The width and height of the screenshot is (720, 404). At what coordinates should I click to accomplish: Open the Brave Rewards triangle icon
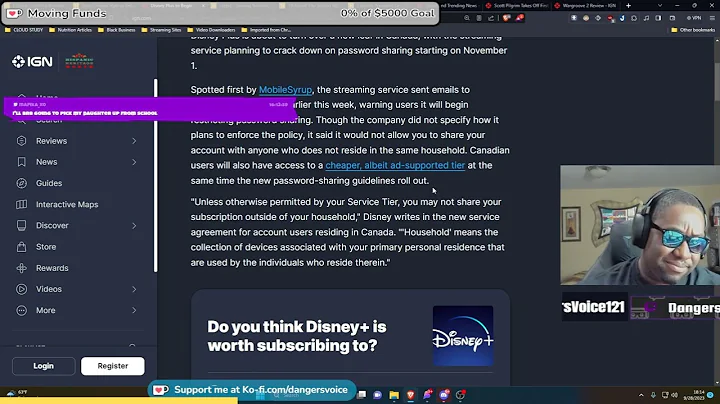519,18
